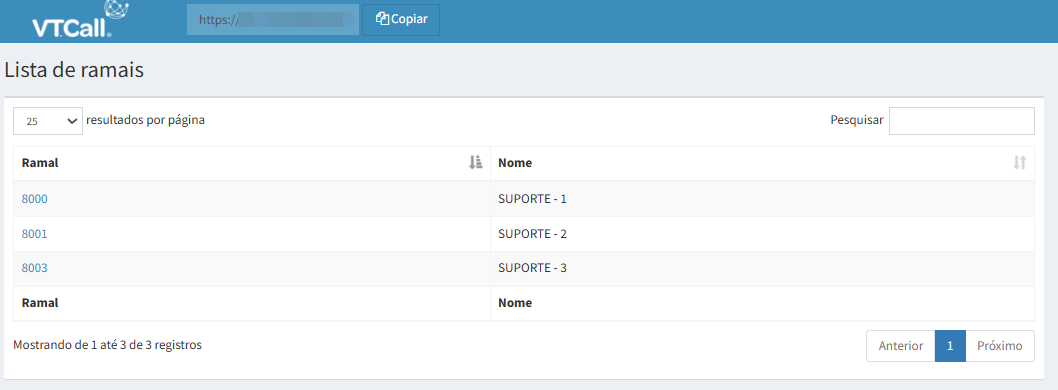Sort by the Nome column header
Viewport: 1058px width, 390px height.
[x=762, y=163]
